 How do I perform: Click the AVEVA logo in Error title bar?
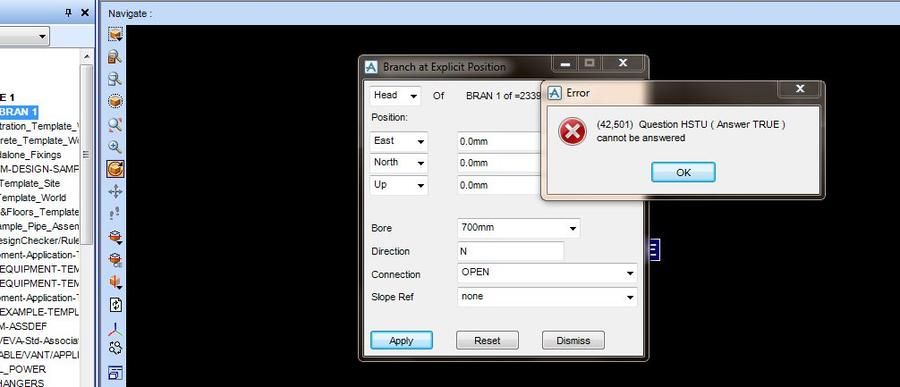[554, 92]
